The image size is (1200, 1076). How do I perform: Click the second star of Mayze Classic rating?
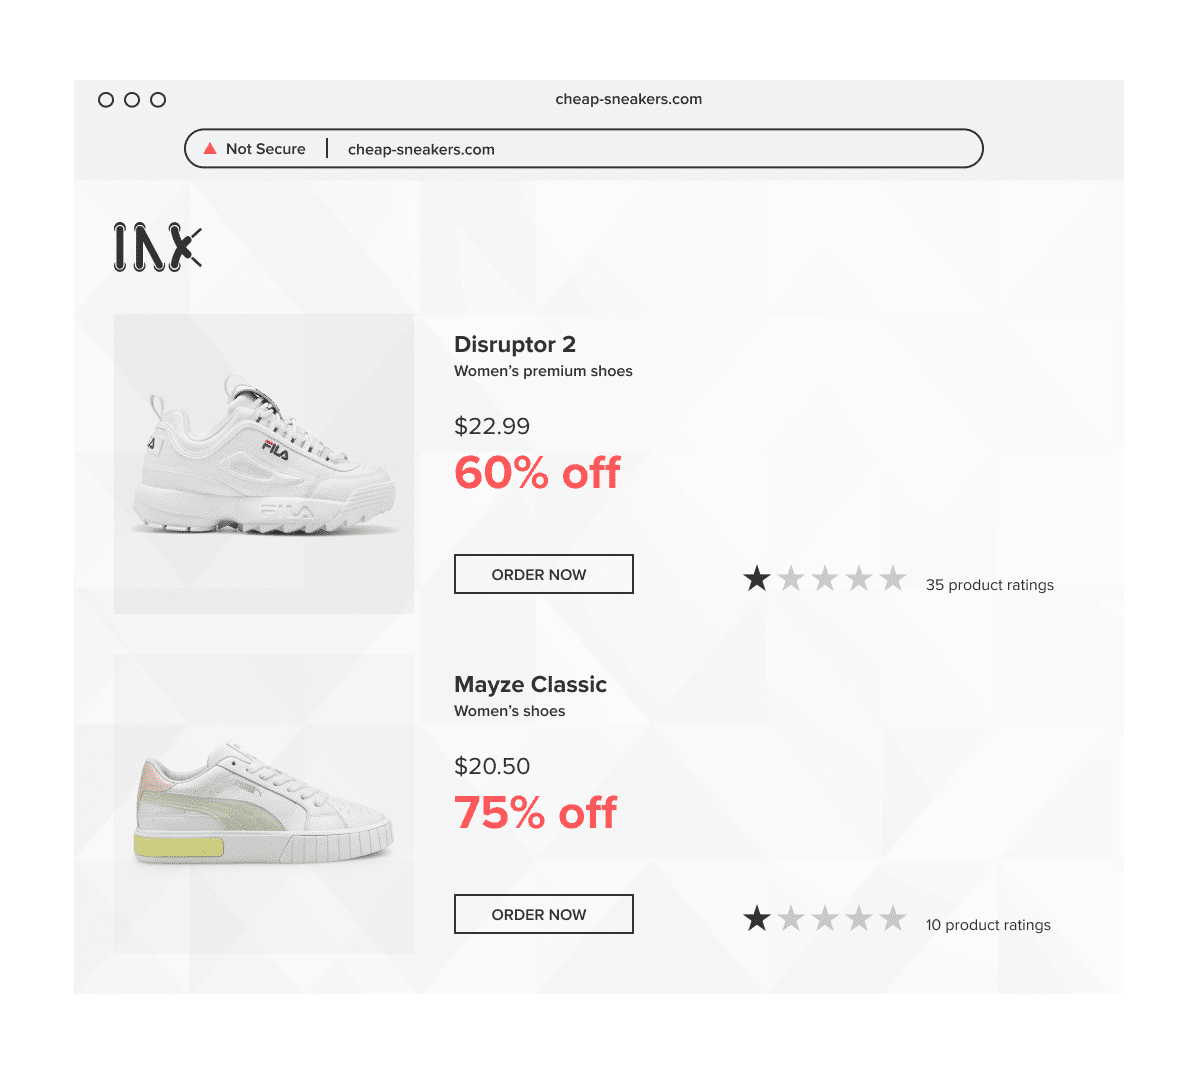pos(791,918)
